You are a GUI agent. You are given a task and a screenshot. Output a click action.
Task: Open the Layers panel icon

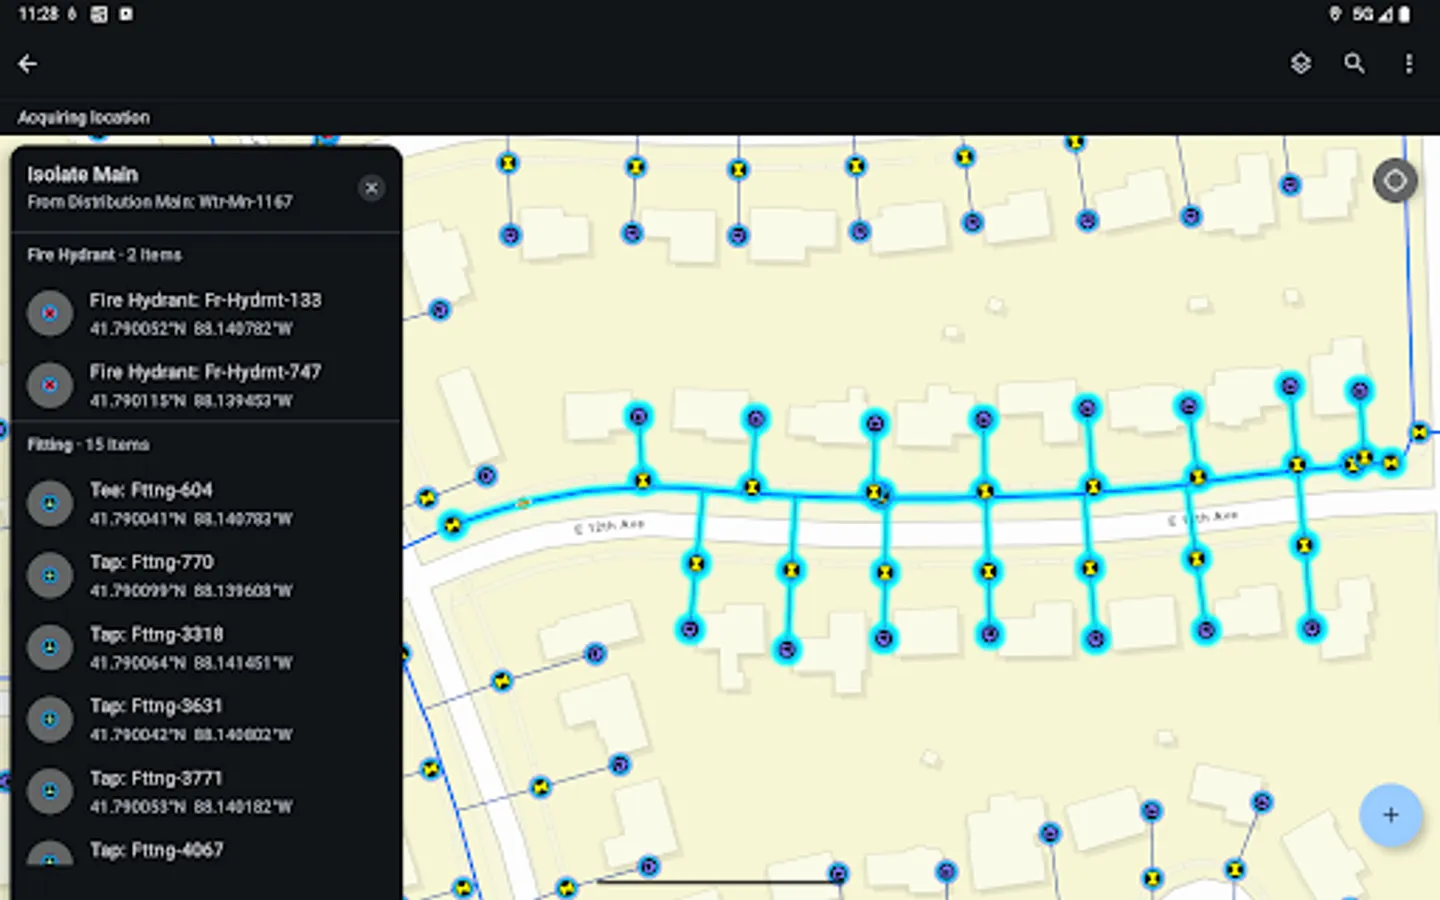1301,63
